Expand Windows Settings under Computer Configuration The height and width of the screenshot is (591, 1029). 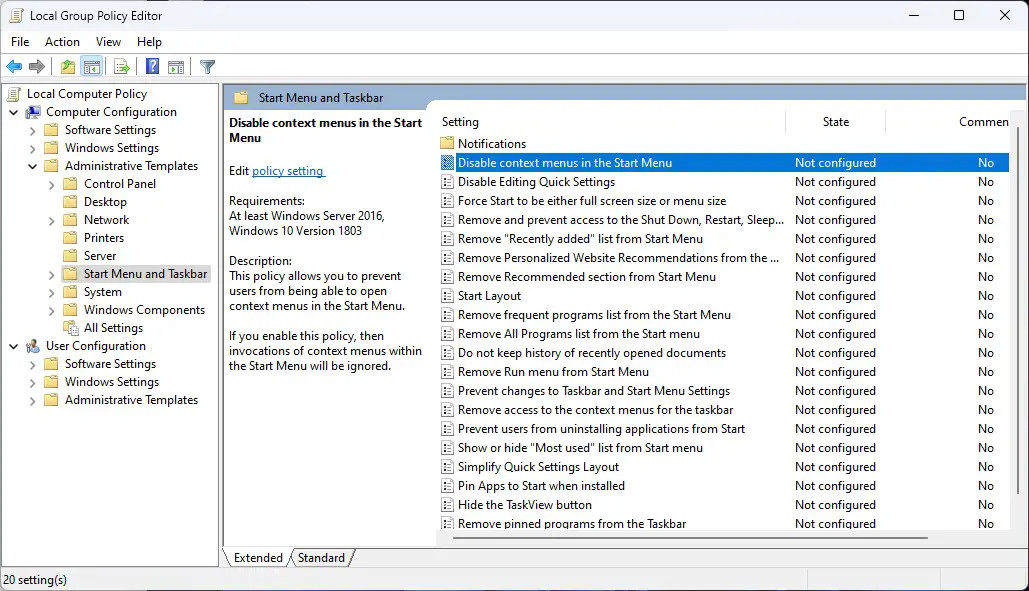coord(32,148)
